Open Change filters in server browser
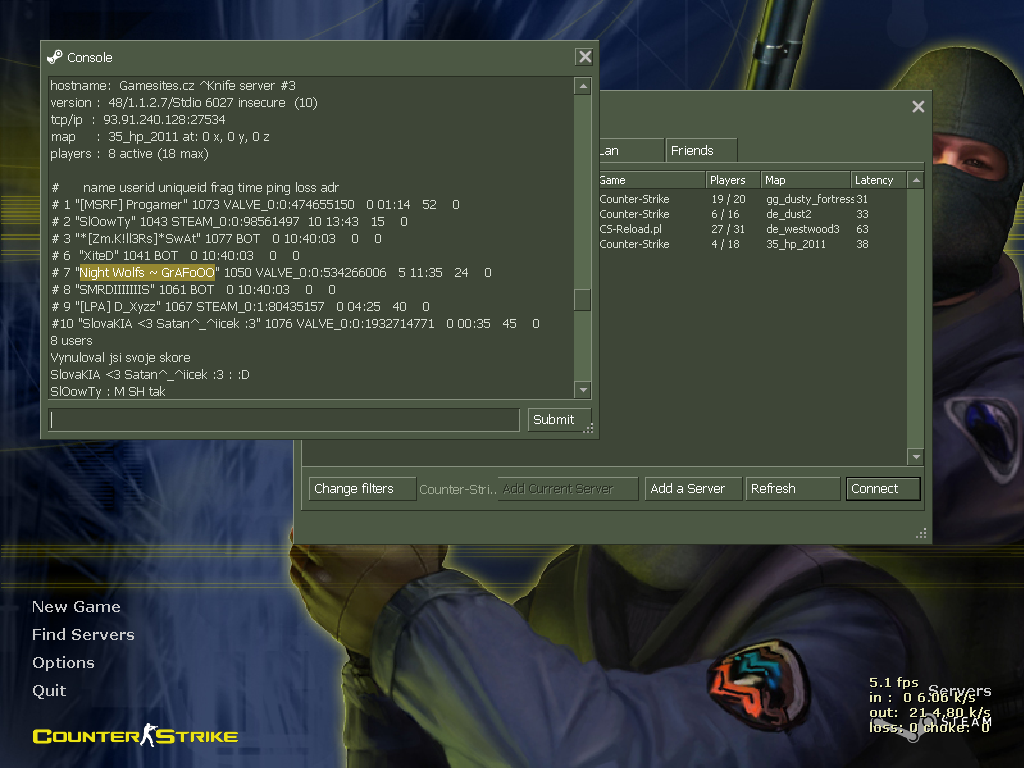The width and height of the screenshot is (1024, 768). point(362,489)
